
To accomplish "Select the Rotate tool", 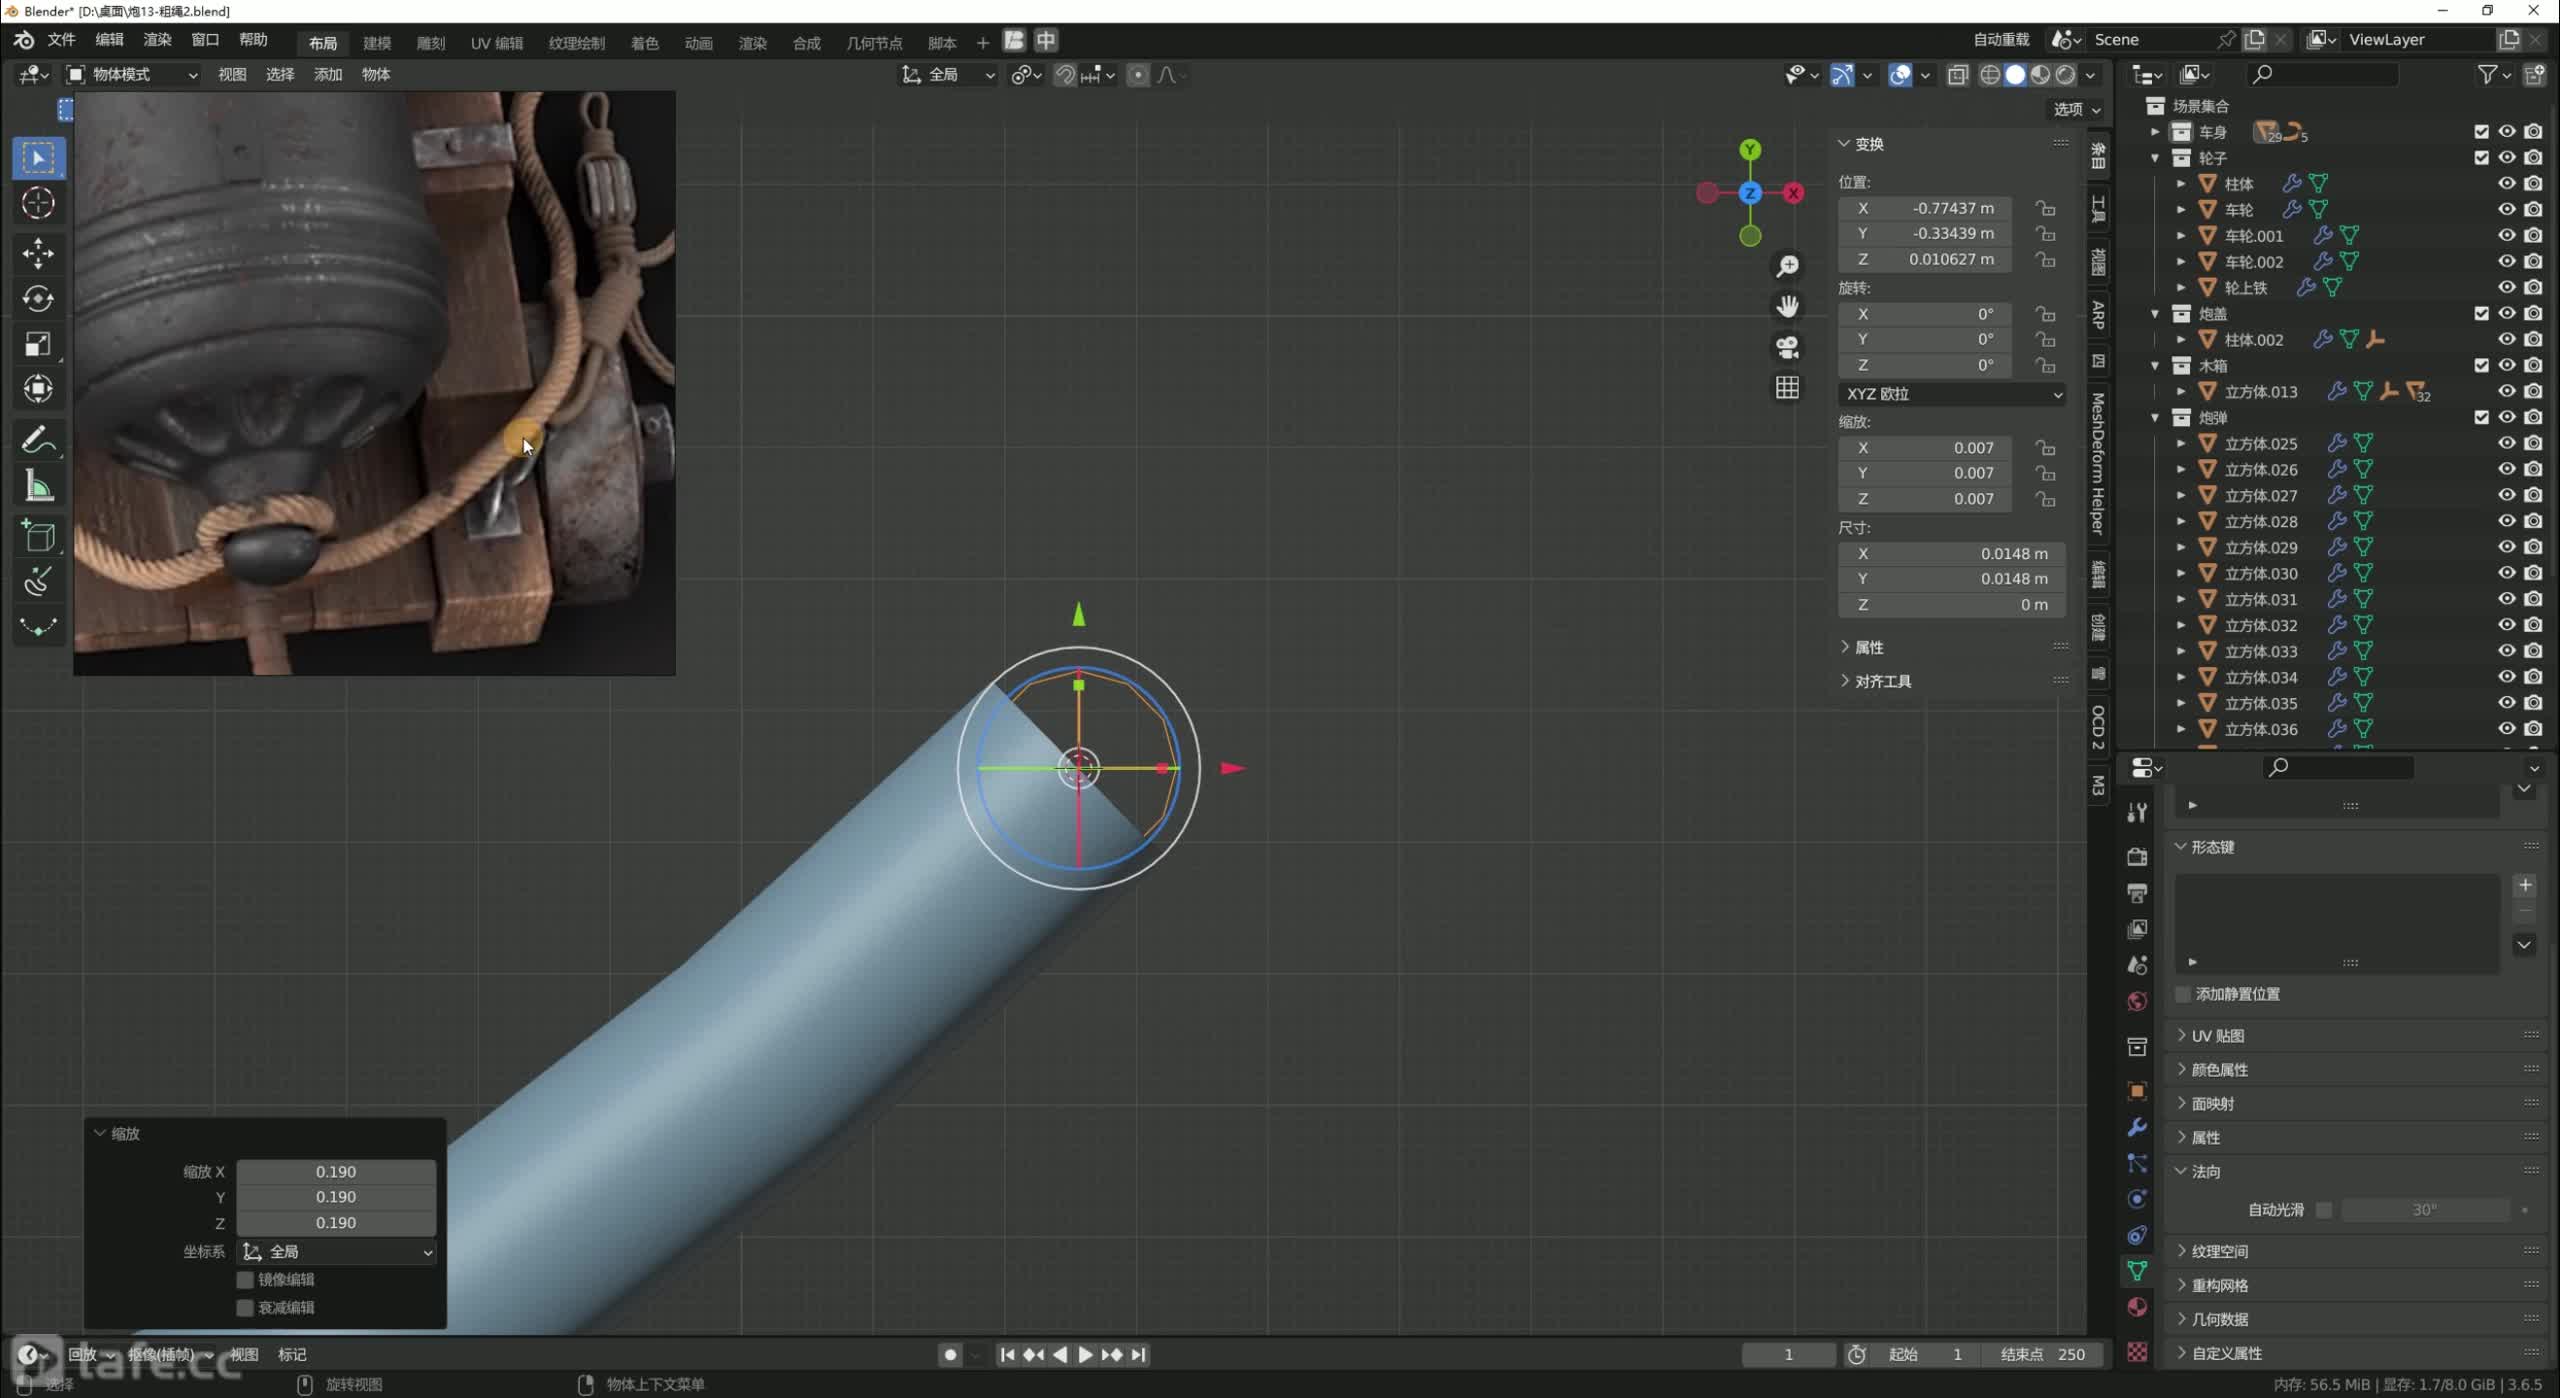I will pyautogui.click(x=38, y=298).
